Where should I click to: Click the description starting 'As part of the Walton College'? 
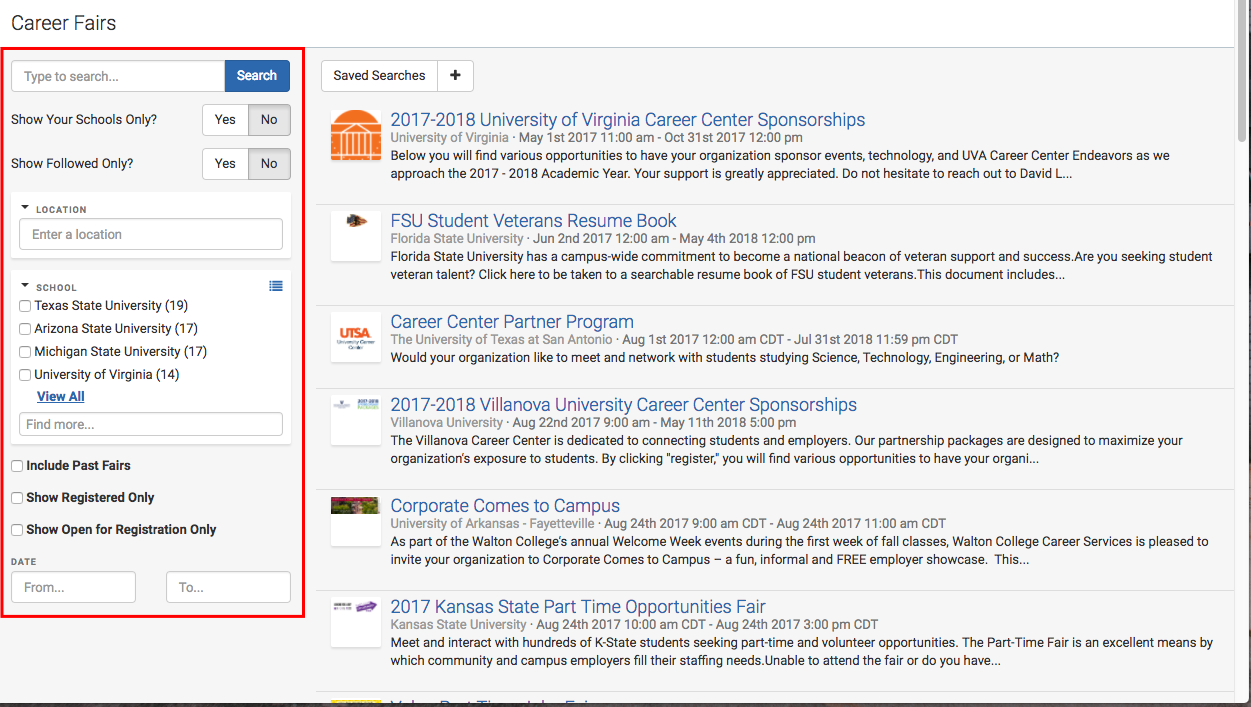[799, 551]
